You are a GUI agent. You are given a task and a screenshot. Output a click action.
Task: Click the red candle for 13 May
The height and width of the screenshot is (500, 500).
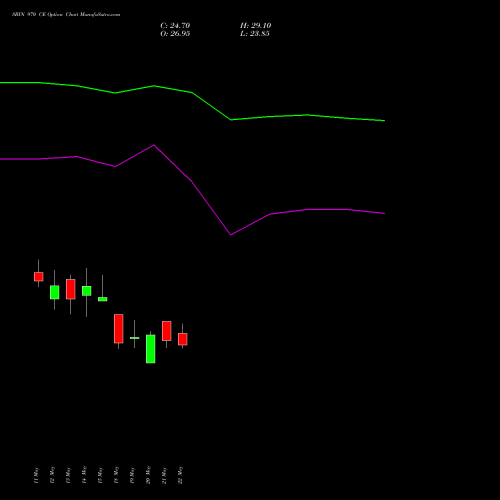click(71, 289)
